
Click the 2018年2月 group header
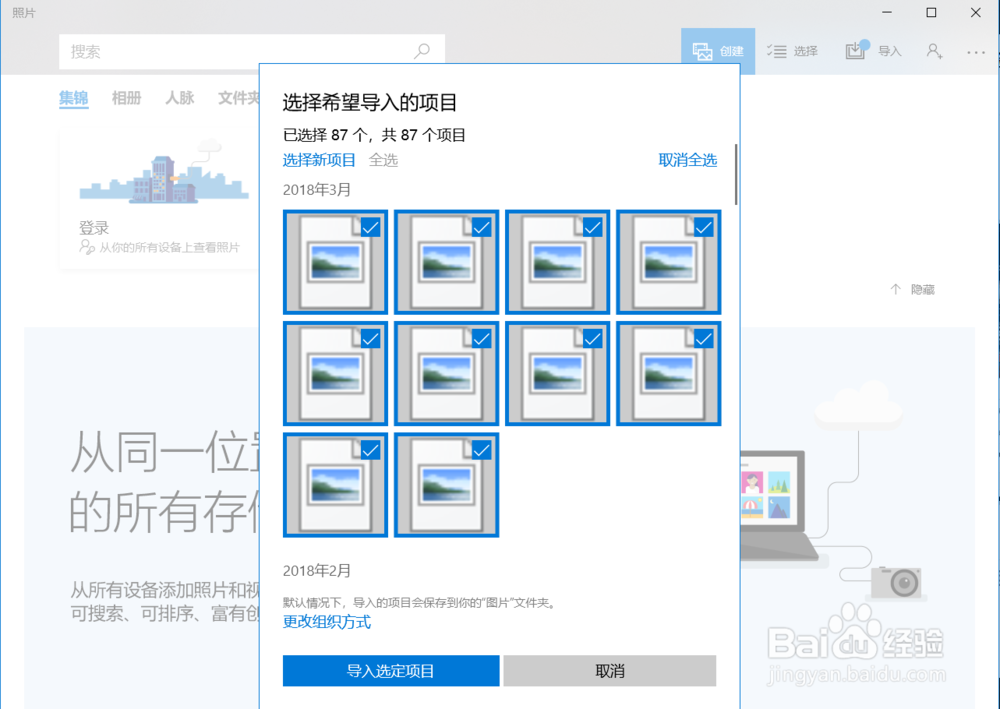[317, 571]
